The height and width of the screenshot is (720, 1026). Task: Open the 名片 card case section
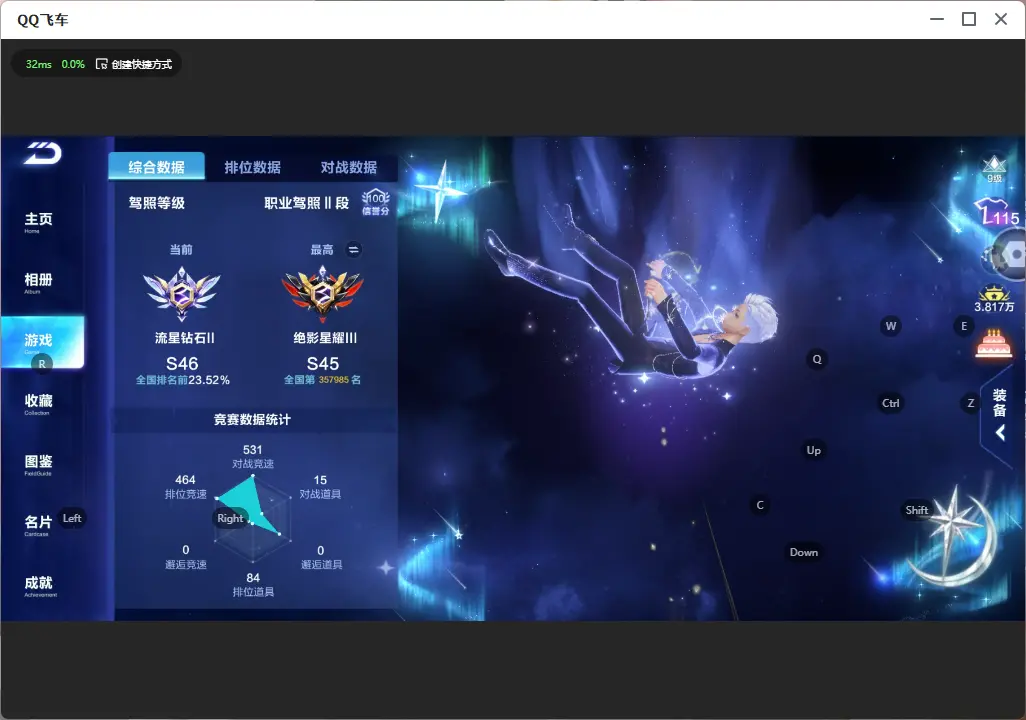coord(38,525)
